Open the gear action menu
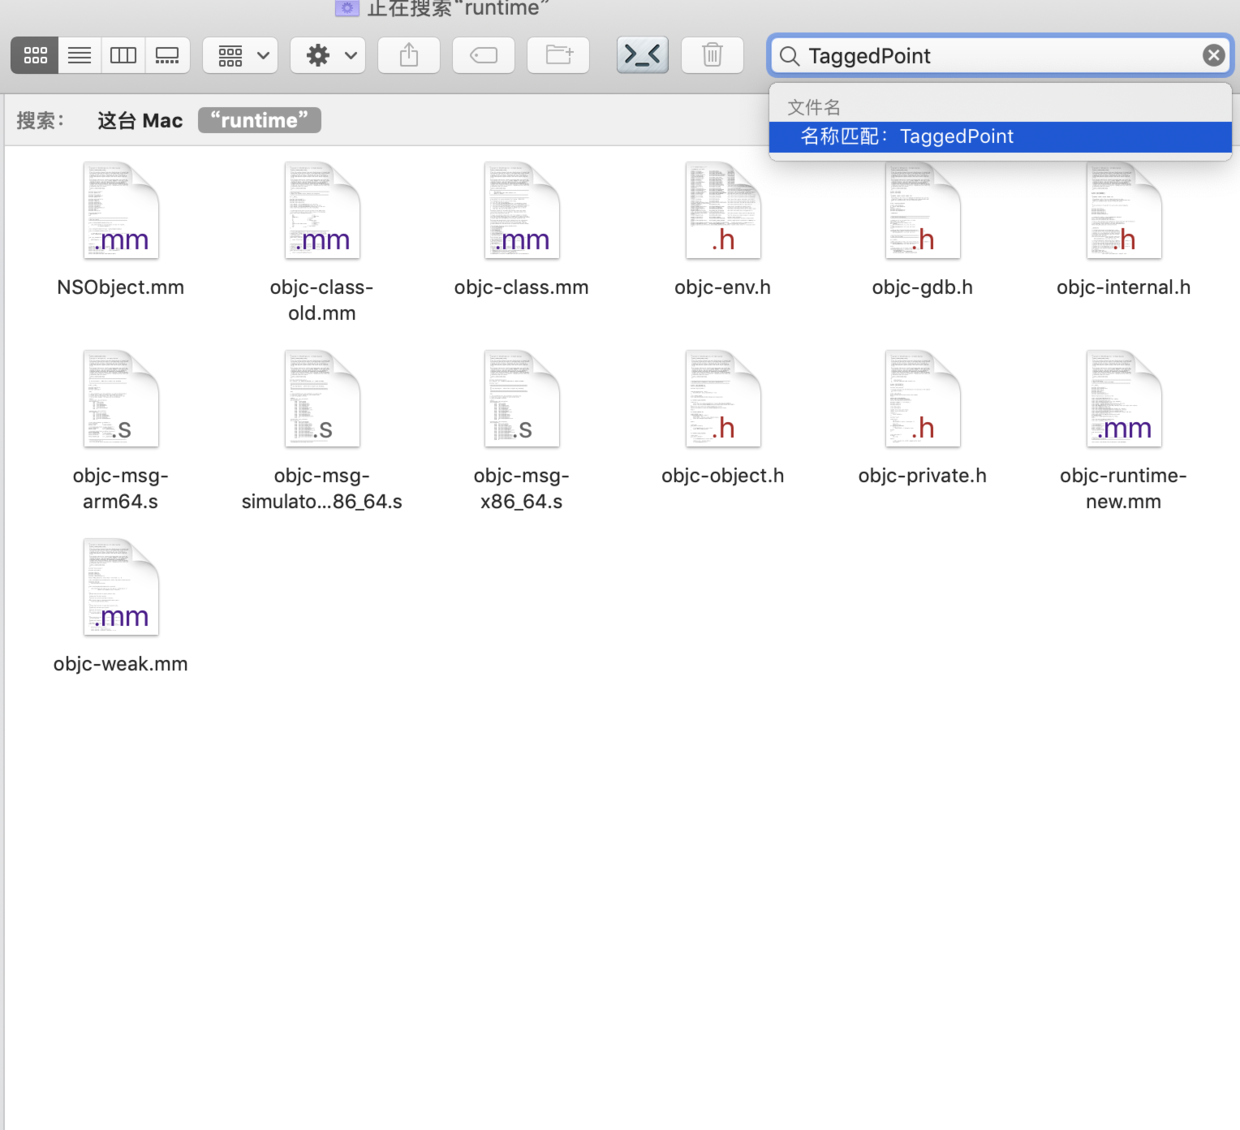The image size is (1240, 1130). (x=329, y=56)
